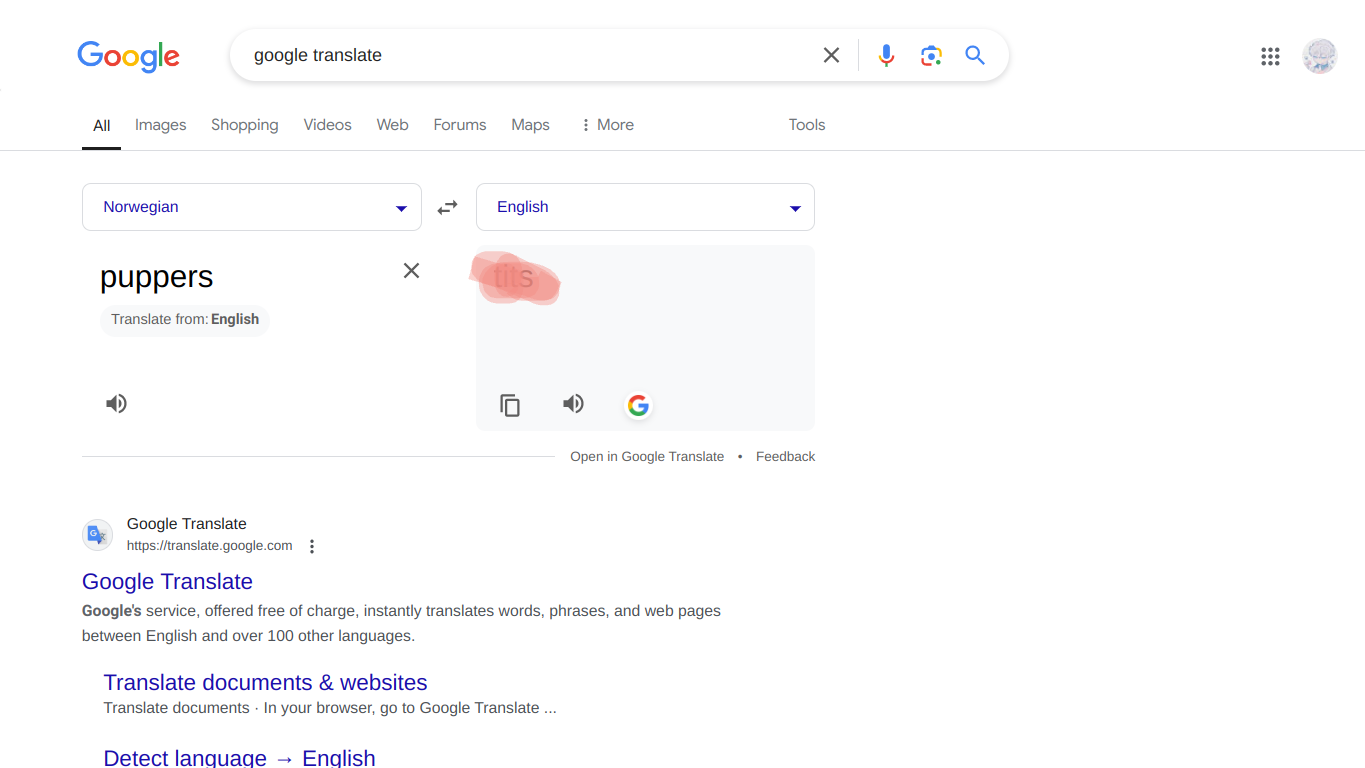Click the magnifying glass search button

pyautogui.click(x=975, y=56)
